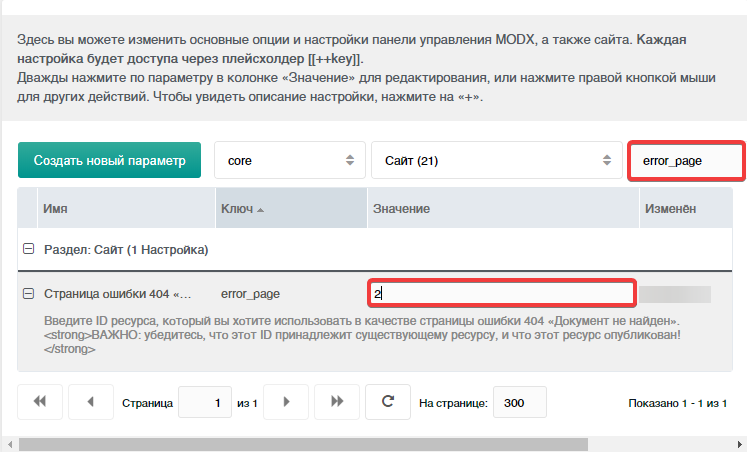This screenshot has height=452, width=747.
Task: Collapse error_page setting description row
Action: point(30,294)
